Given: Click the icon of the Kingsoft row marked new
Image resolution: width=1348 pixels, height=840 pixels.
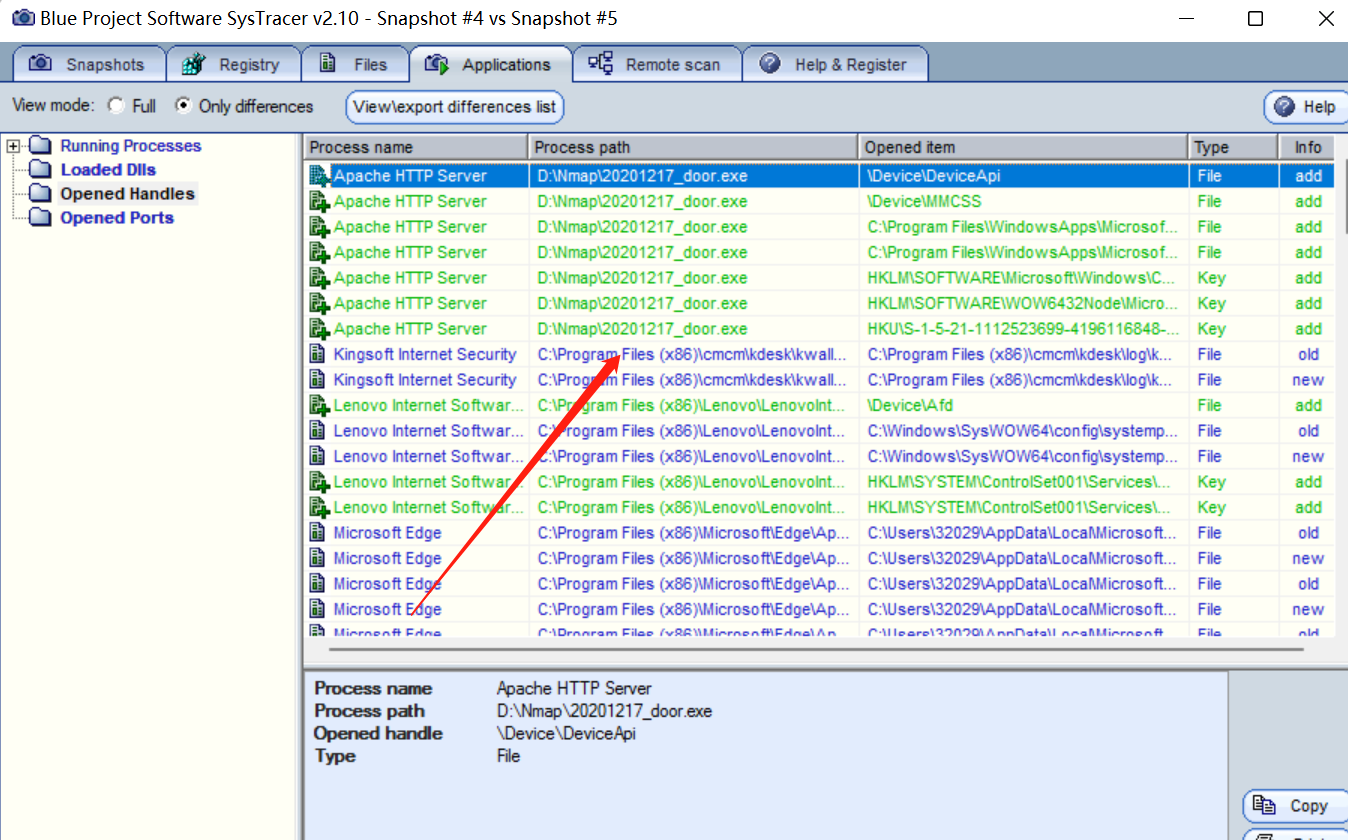Looking at the screenshot, I should [317, 380].
